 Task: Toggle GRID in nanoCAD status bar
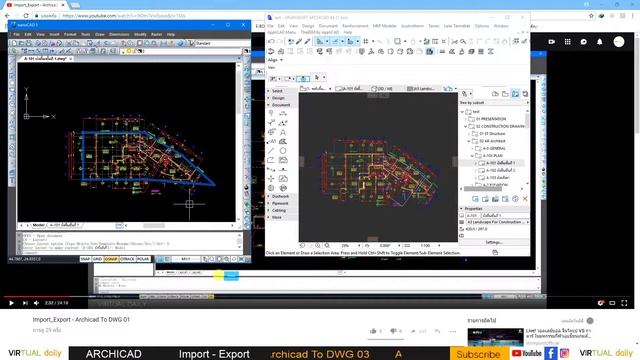[x=97, y=259]
